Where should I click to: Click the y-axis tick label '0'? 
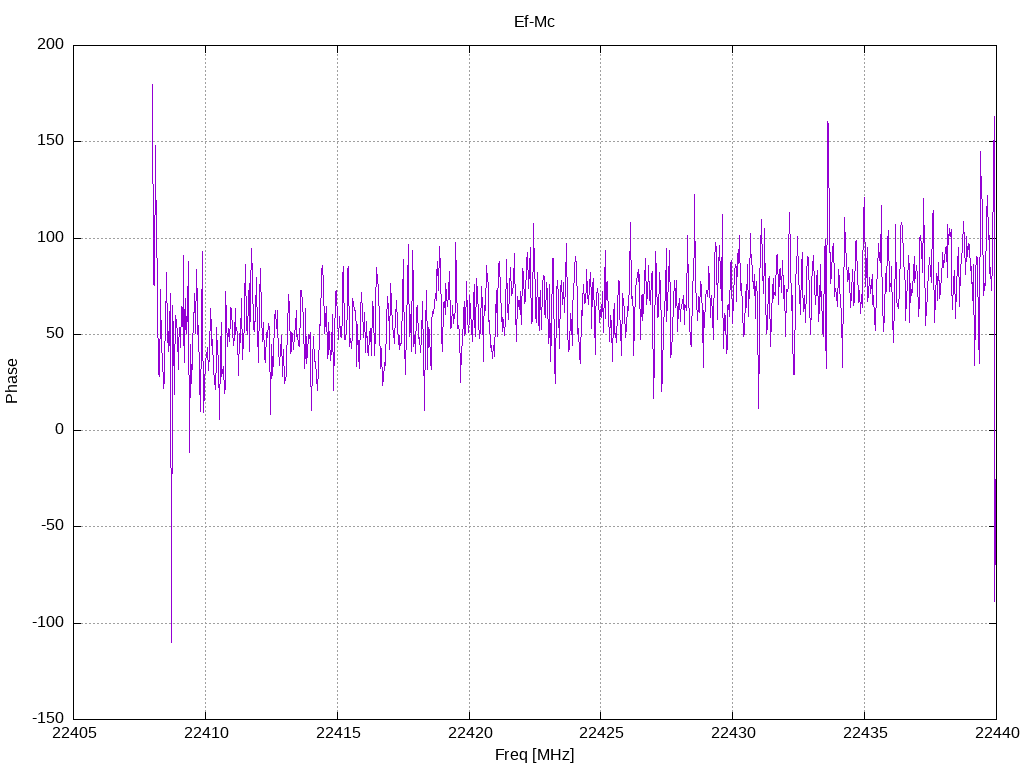(60, 430)
